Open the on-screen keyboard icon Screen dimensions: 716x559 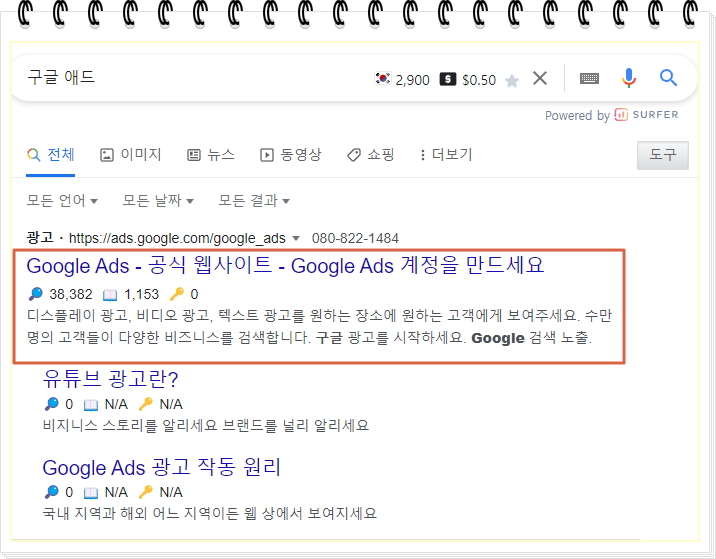coord(589,79)
